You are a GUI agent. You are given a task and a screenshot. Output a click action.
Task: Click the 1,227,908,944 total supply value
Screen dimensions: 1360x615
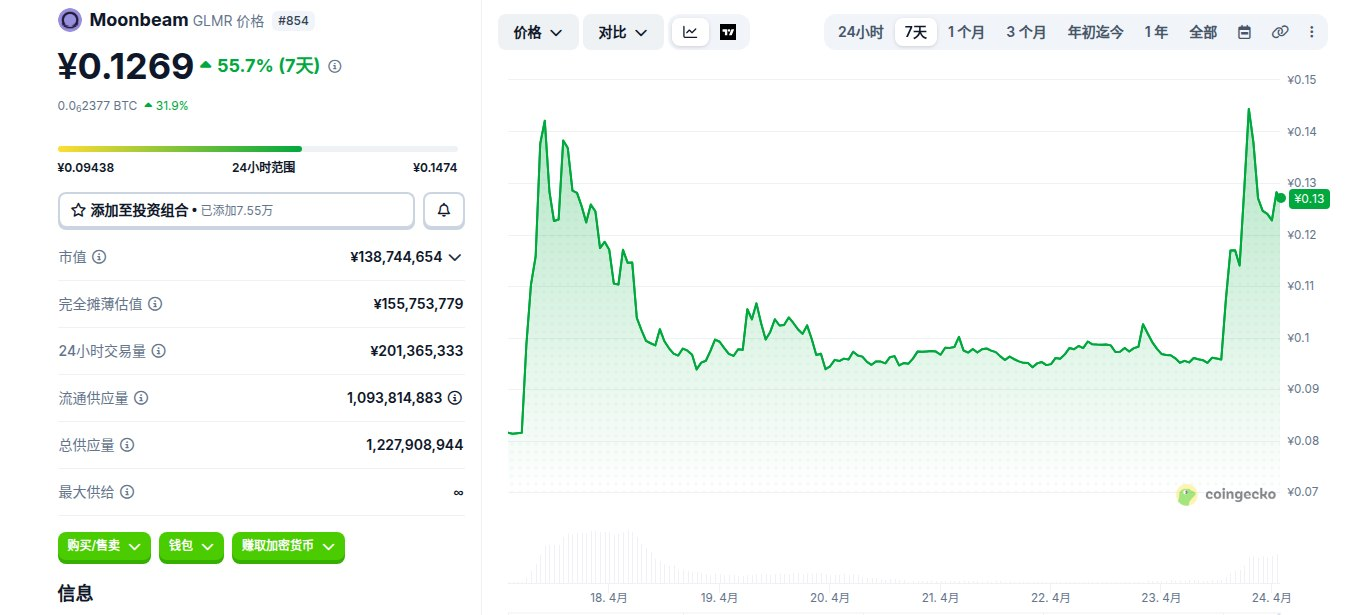coord(415,445)
